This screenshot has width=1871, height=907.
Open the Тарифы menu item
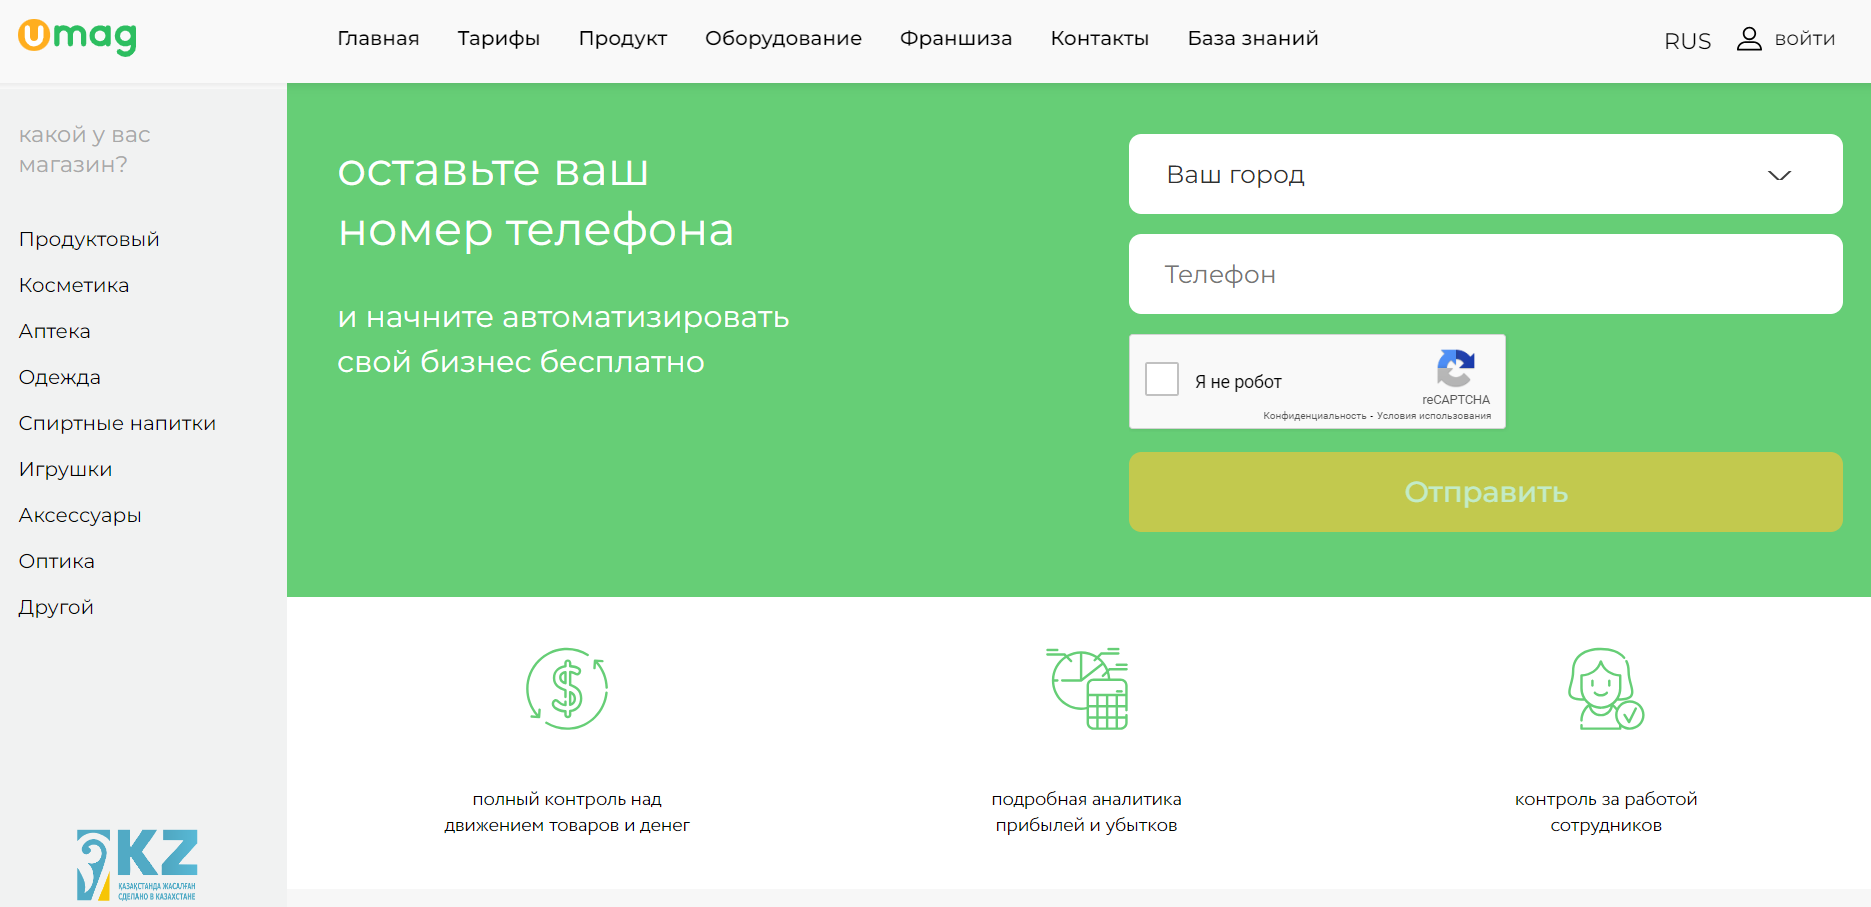coord(498,38)
